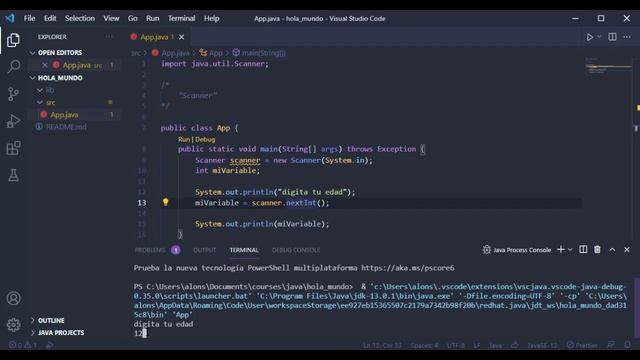Viewport: 640px width, 360px height.
Task: Select the TERMINAL panel tab
Action: pos(244,250)
